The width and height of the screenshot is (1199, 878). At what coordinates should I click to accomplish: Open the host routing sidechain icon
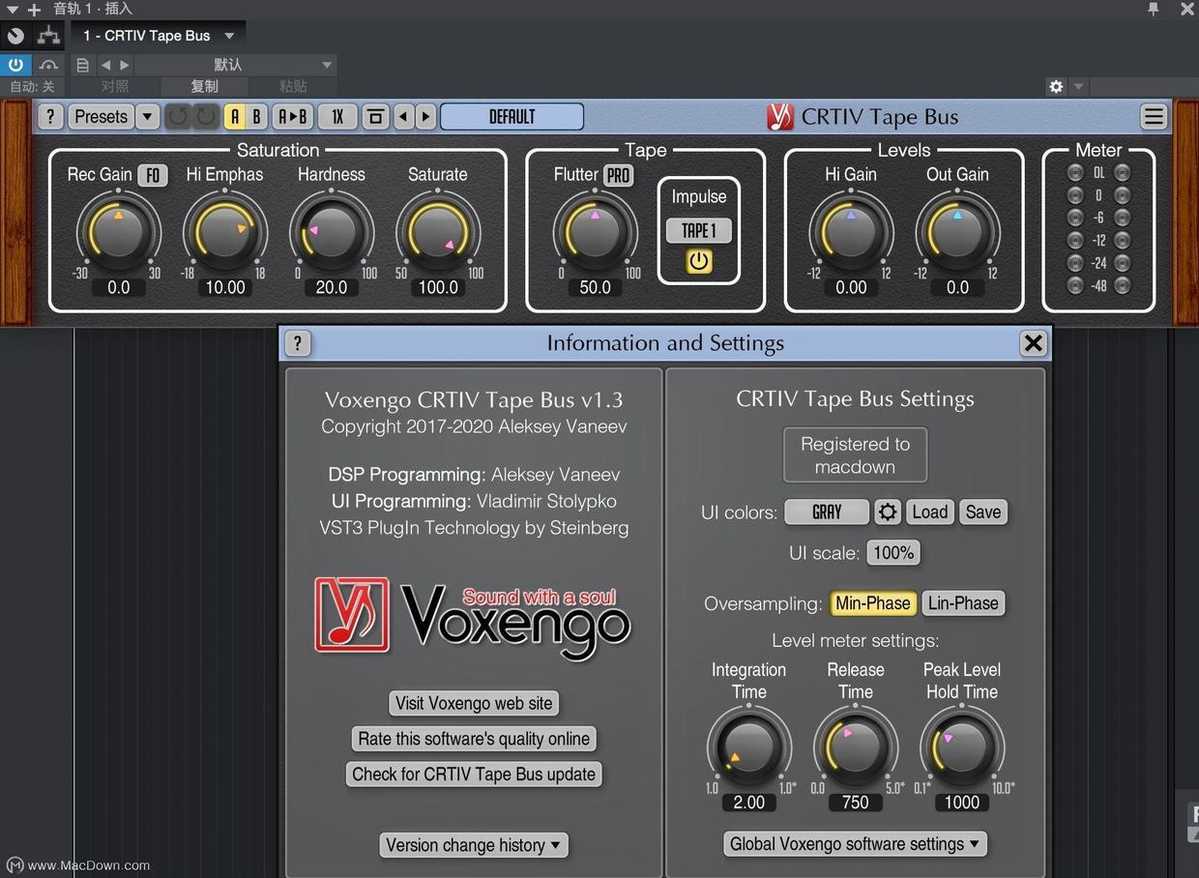49,35
